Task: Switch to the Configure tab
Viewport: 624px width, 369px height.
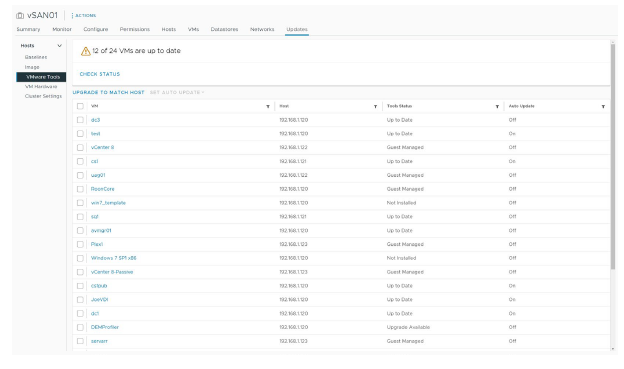Action: [96, 29]
